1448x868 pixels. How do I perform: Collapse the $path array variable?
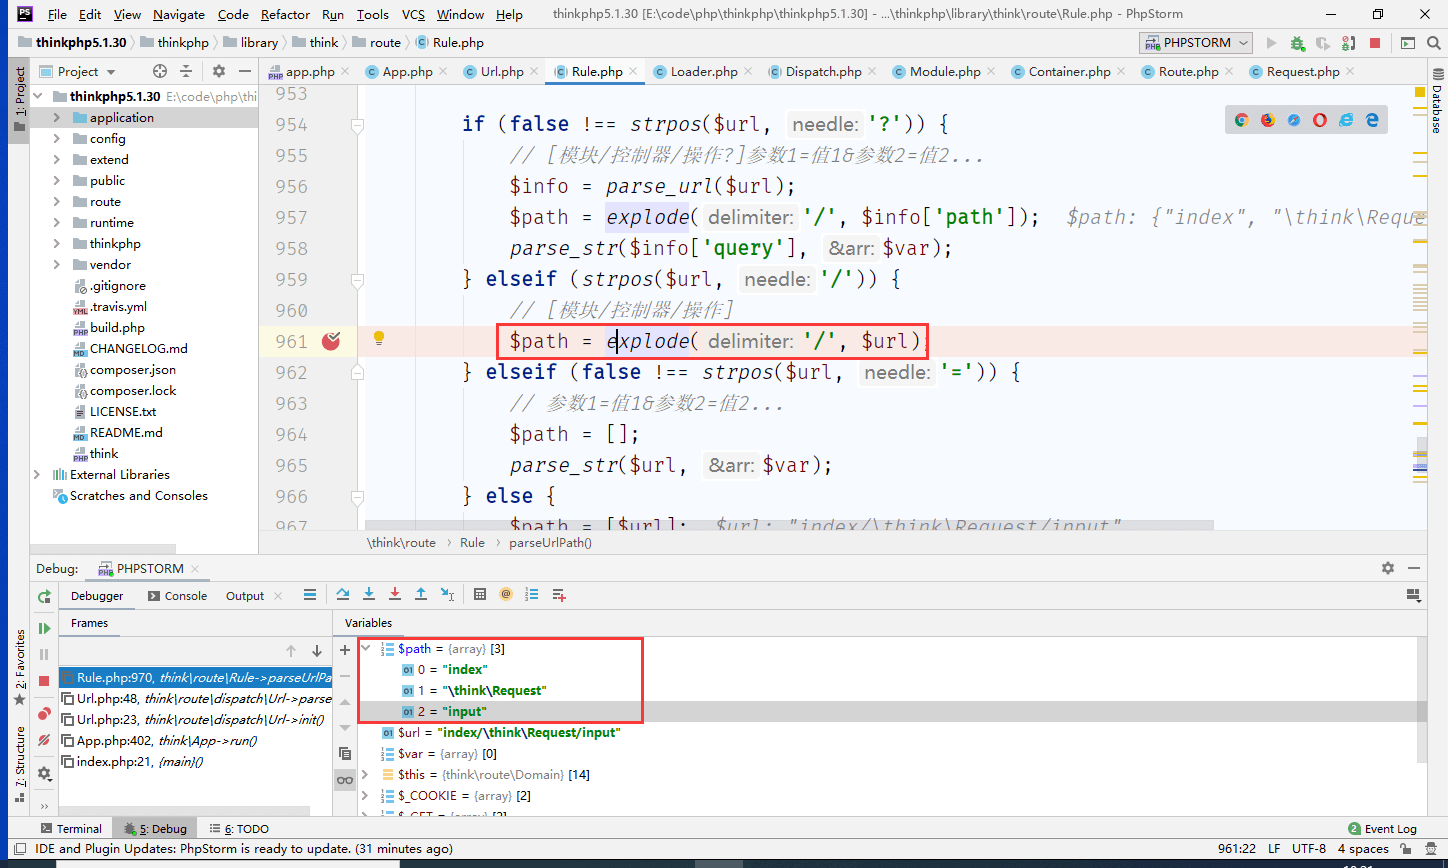point(366,649)
